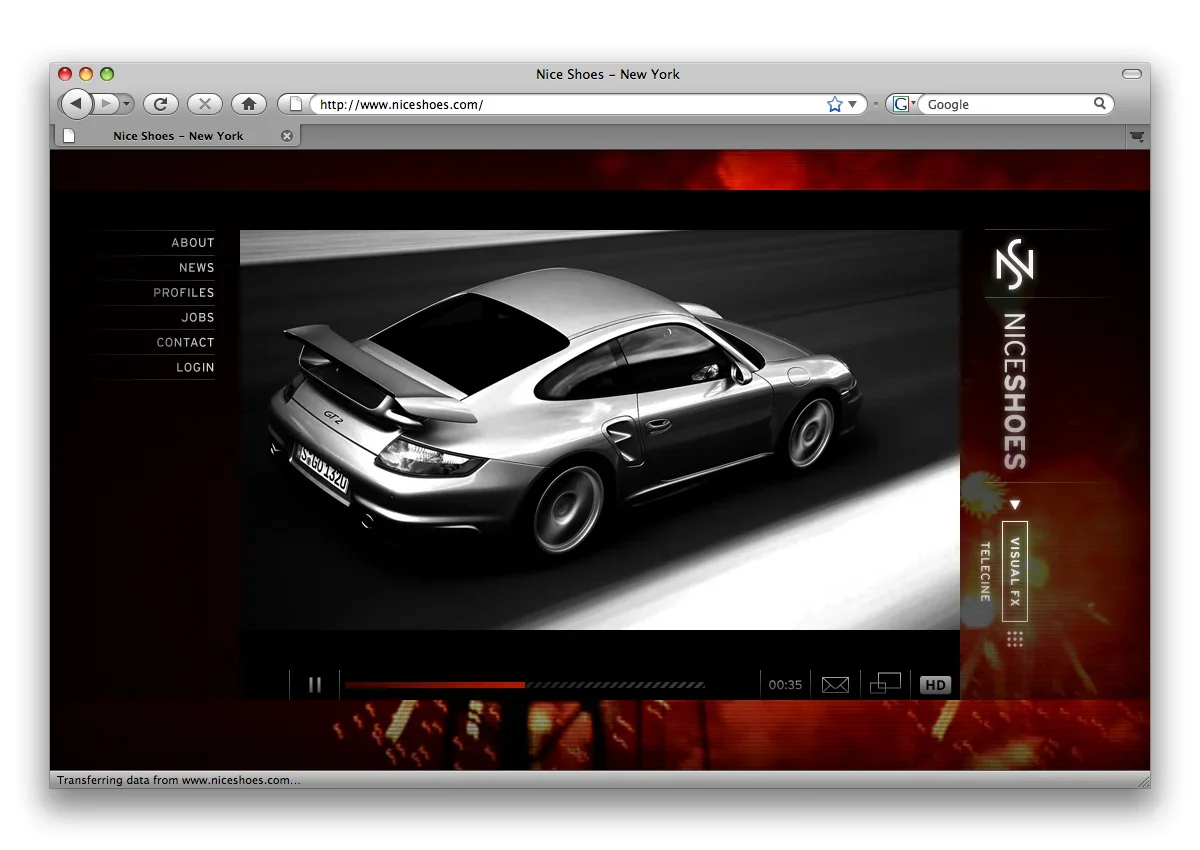Enable HD playback quality

(x=935, y=684)
